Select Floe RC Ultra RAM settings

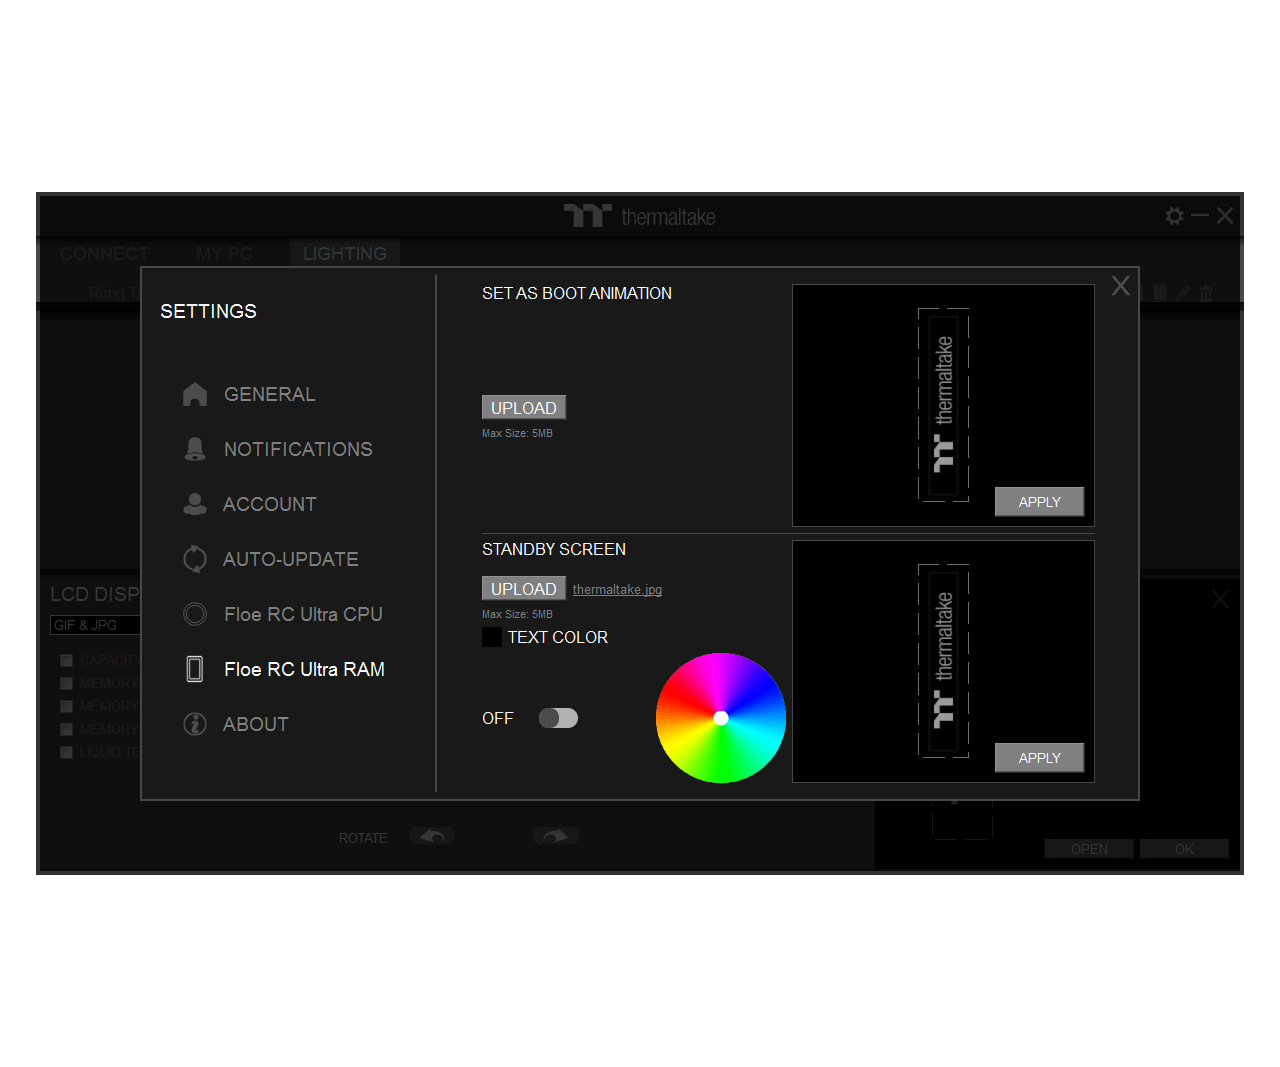[x=304, y=669]
